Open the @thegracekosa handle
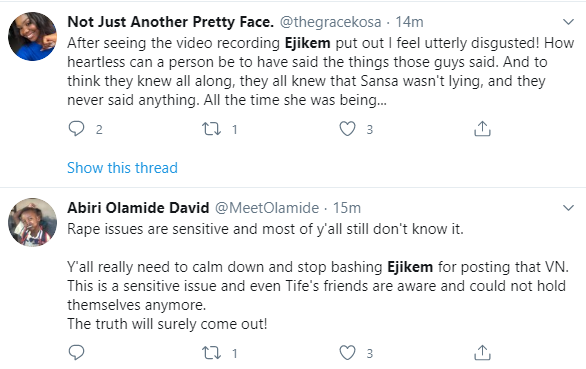 point(330,22)
